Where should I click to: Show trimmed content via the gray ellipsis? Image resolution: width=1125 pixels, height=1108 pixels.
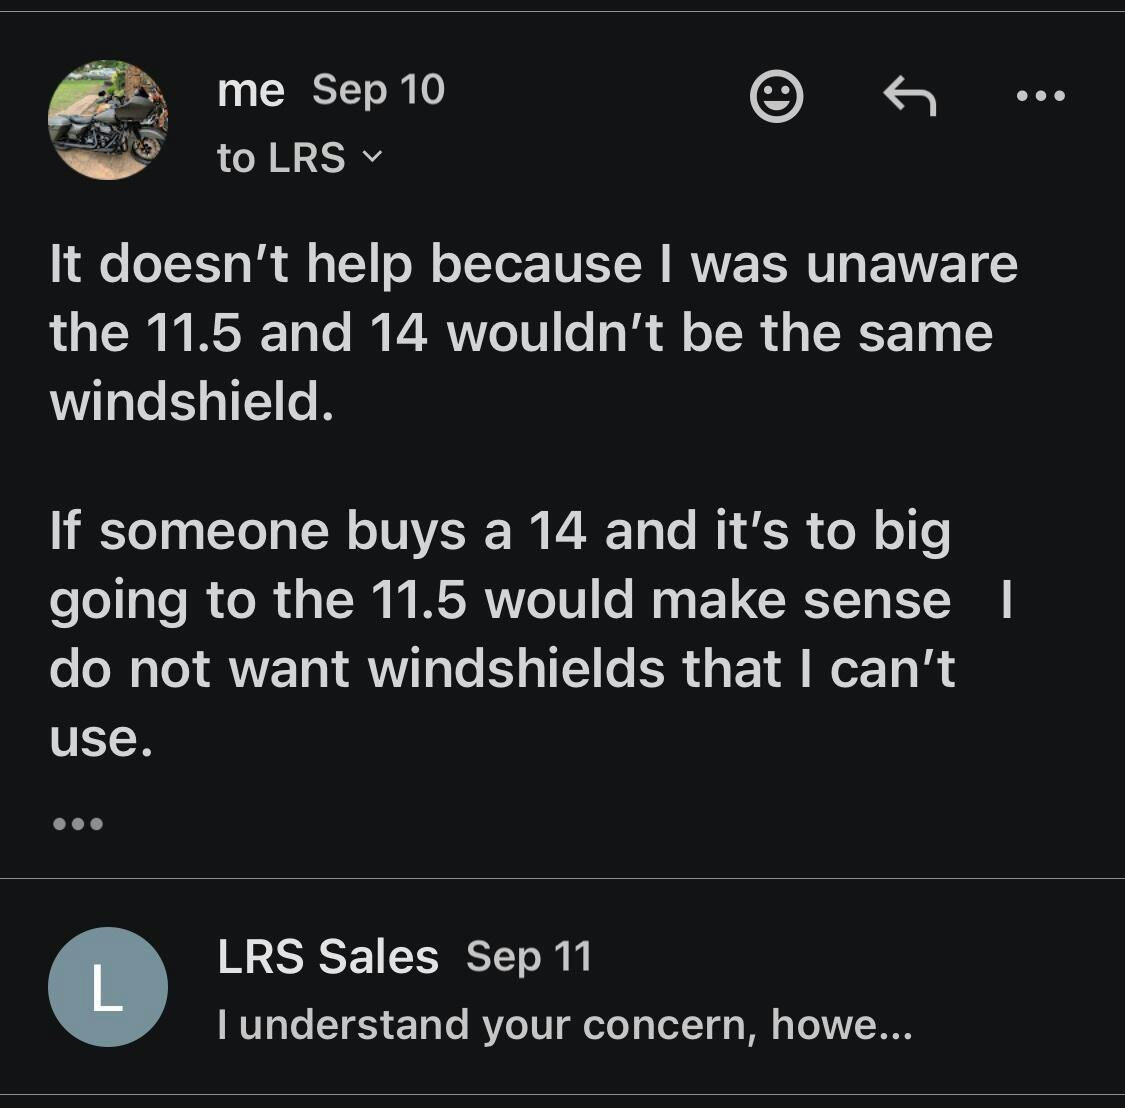point(77,824)
